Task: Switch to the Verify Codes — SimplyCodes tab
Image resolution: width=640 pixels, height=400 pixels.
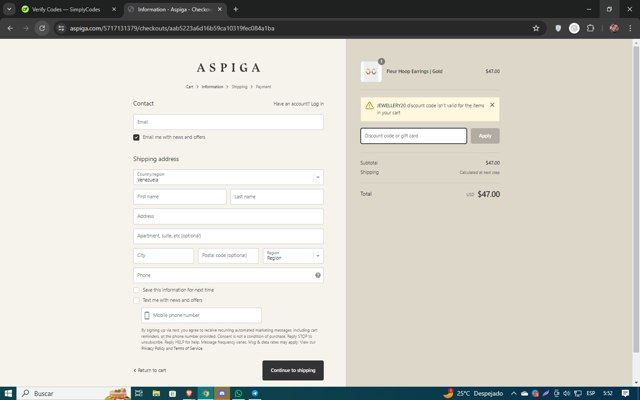Action: point(65,9)
